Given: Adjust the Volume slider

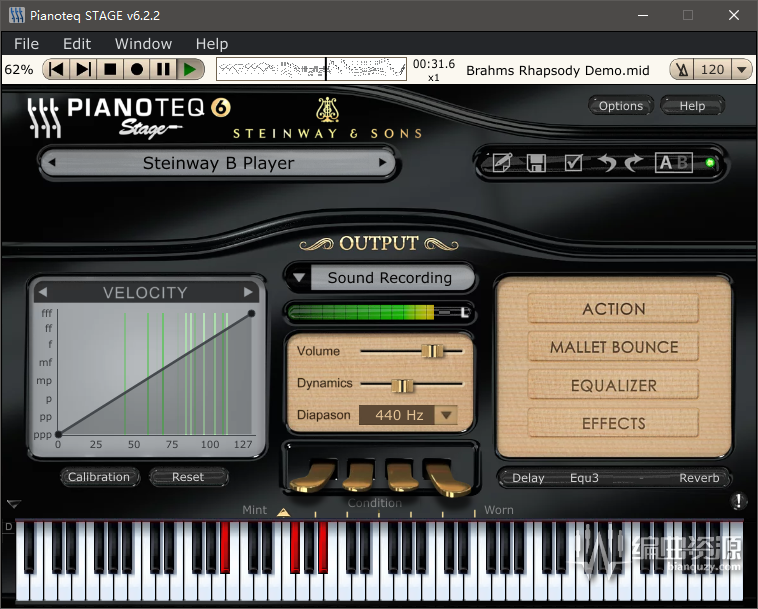Looking at the screenshot, I should [432, 351].
